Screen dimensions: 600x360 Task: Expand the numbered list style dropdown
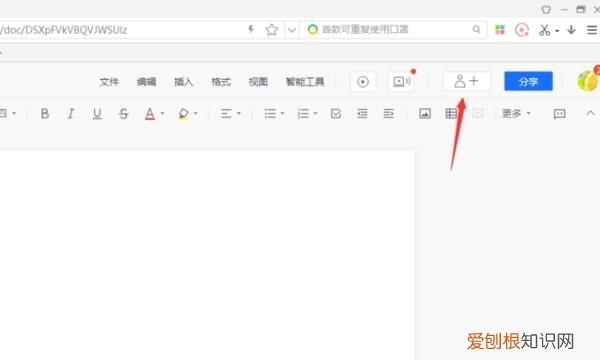click(x=316, y=114)
